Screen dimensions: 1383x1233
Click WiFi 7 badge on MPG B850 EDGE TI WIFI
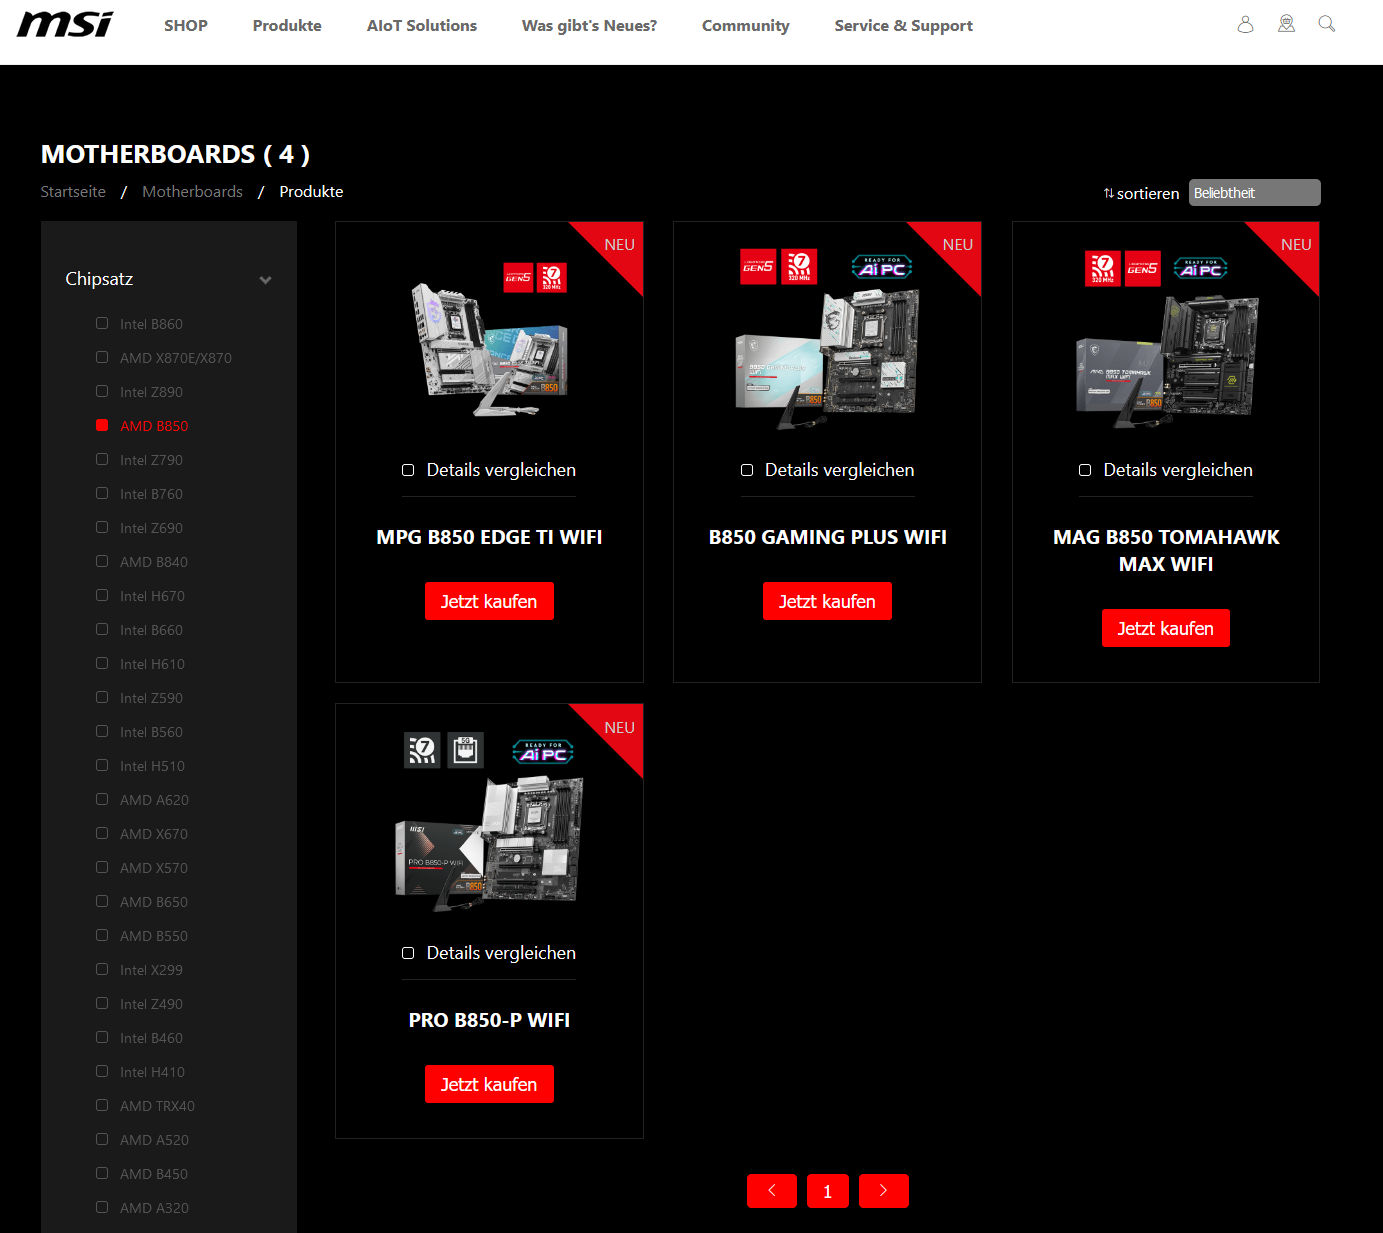(552, 278)
